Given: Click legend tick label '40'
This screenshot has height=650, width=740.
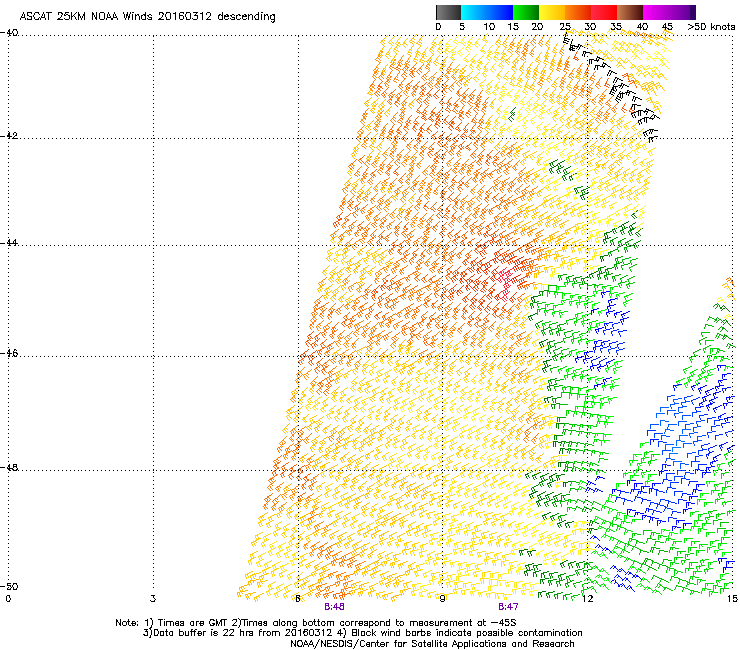Looking at the screenshot, I should click(x=642, y=27).
